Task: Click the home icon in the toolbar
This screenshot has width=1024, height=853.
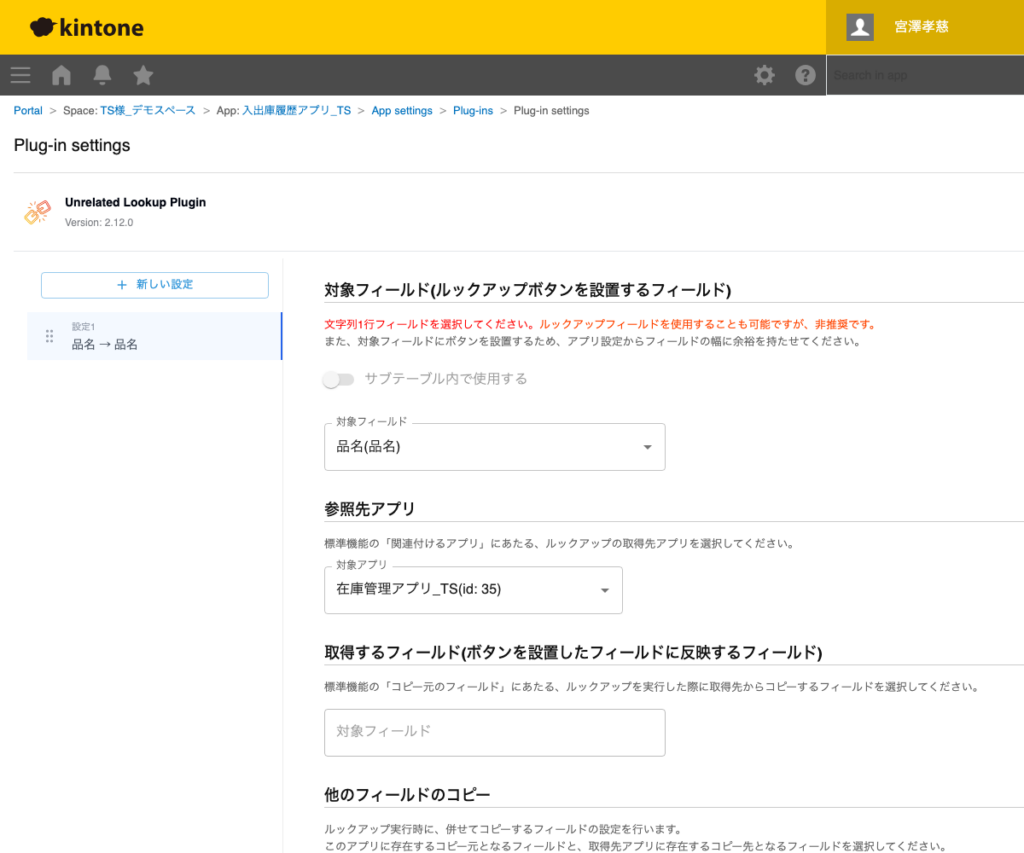Action: [60, 75]
